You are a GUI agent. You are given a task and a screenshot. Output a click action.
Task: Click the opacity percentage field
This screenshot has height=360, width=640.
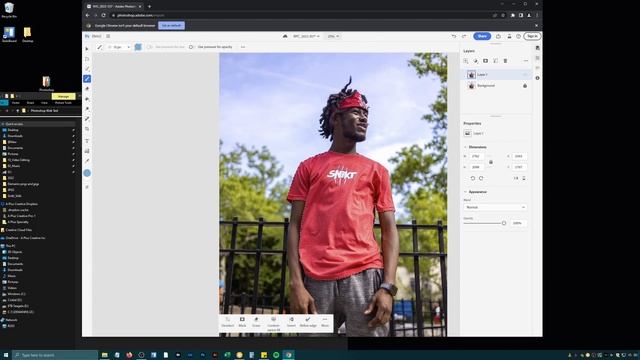tap(518, 223)
